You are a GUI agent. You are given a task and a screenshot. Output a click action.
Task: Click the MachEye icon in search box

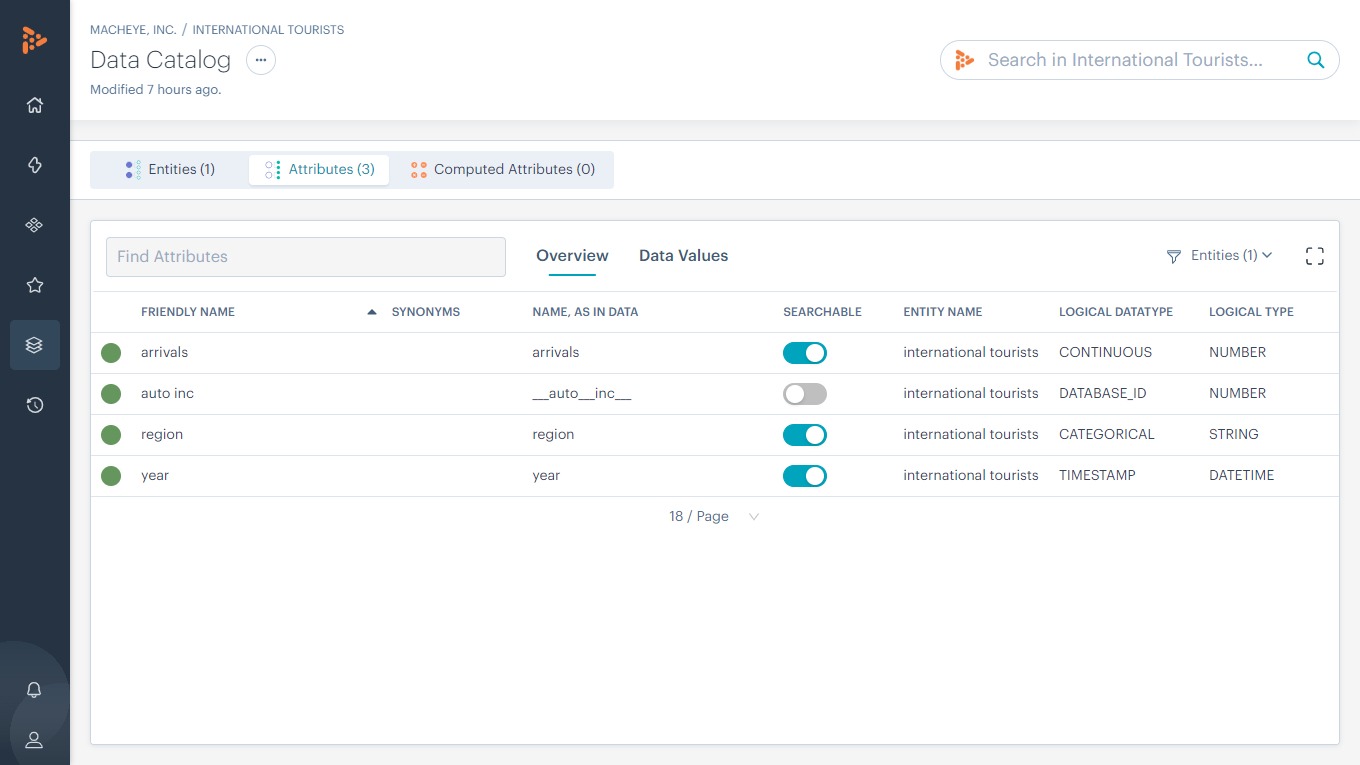964,60
